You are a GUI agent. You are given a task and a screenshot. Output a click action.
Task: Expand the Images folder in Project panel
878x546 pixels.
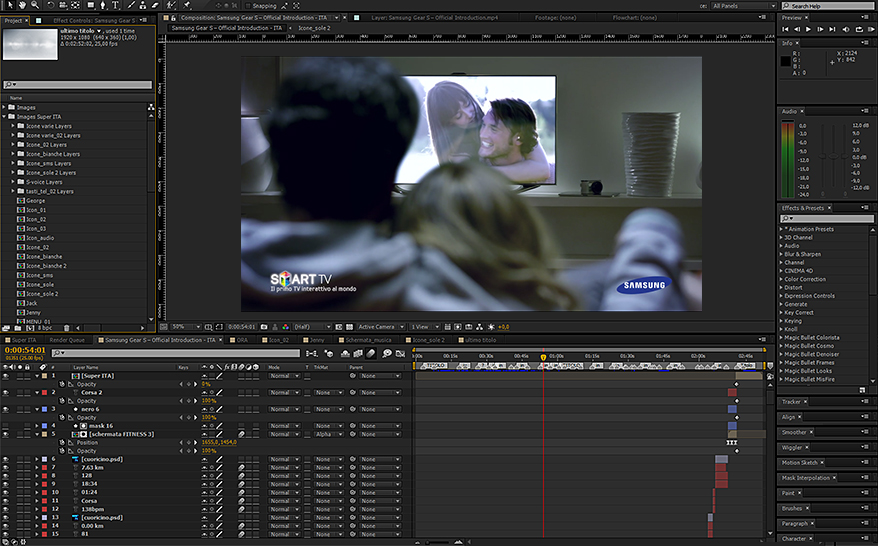click(4, 107)
